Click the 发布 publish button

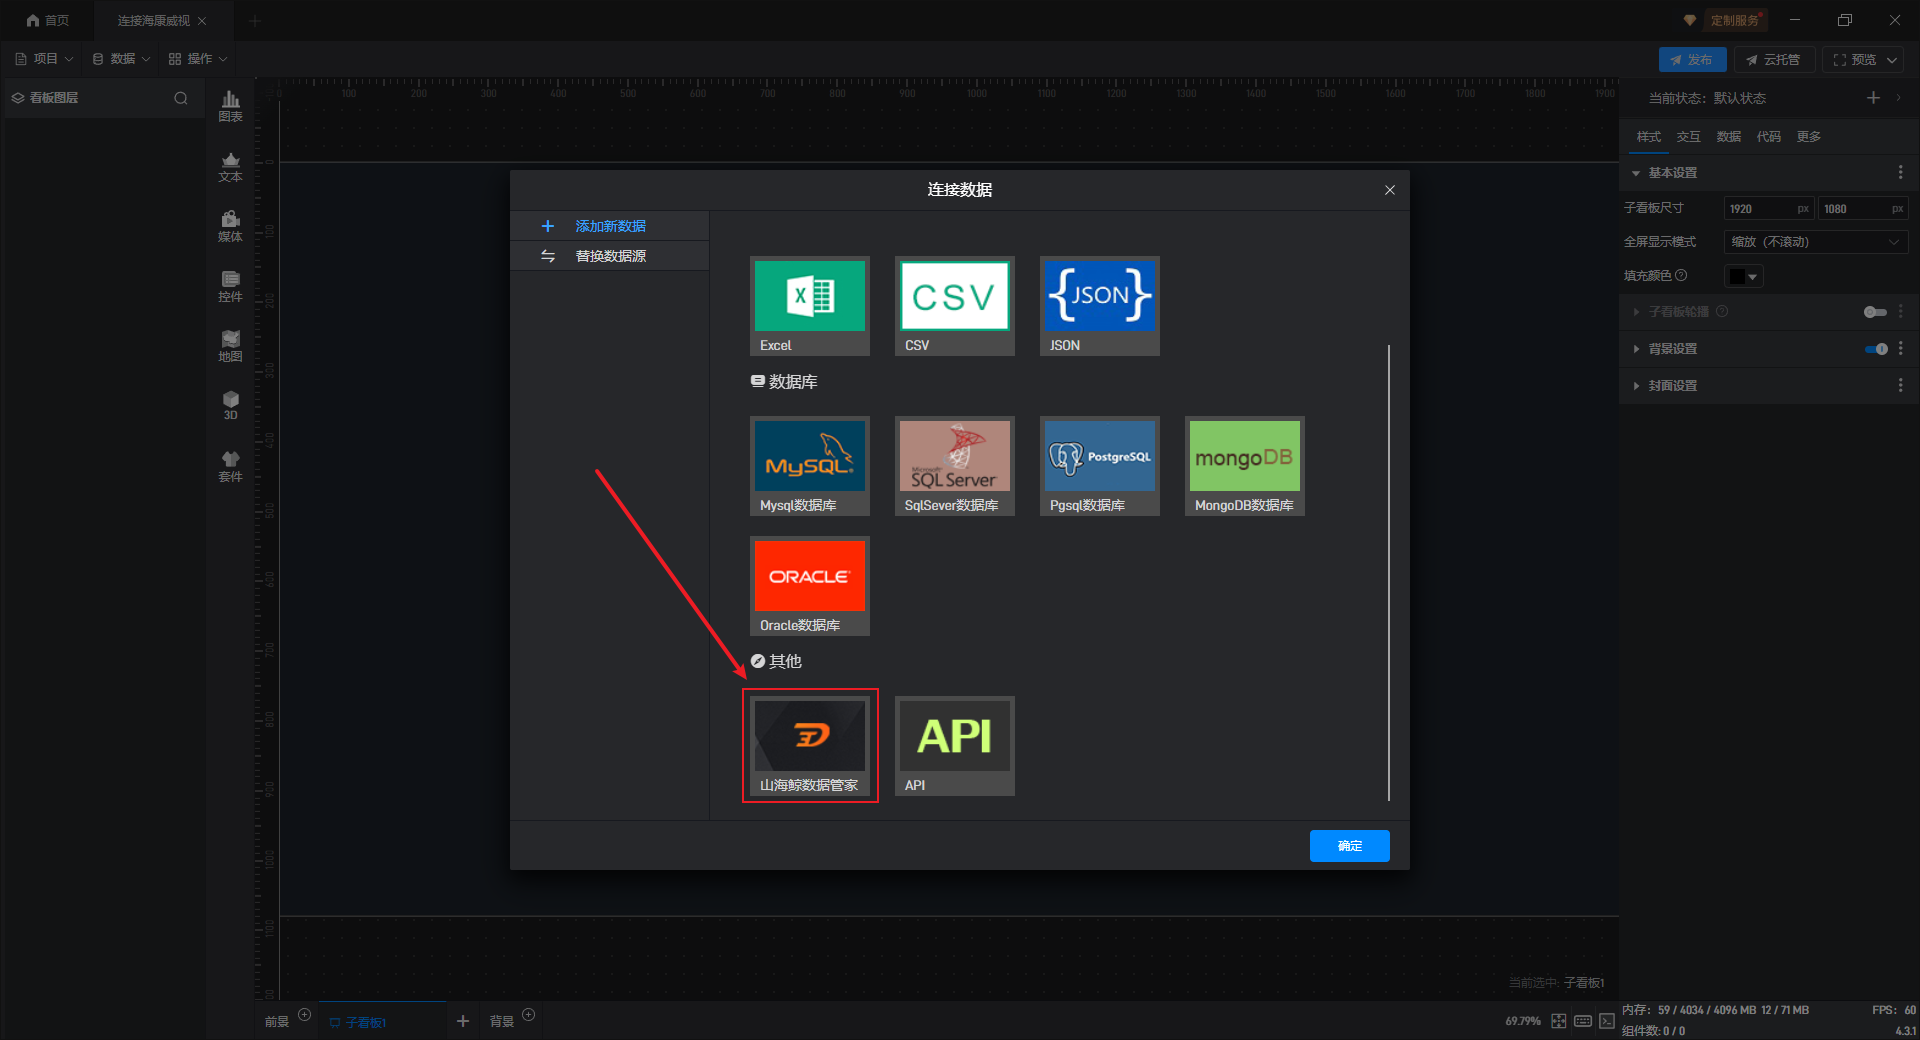pyautogui.click(x=1692, y=60)
